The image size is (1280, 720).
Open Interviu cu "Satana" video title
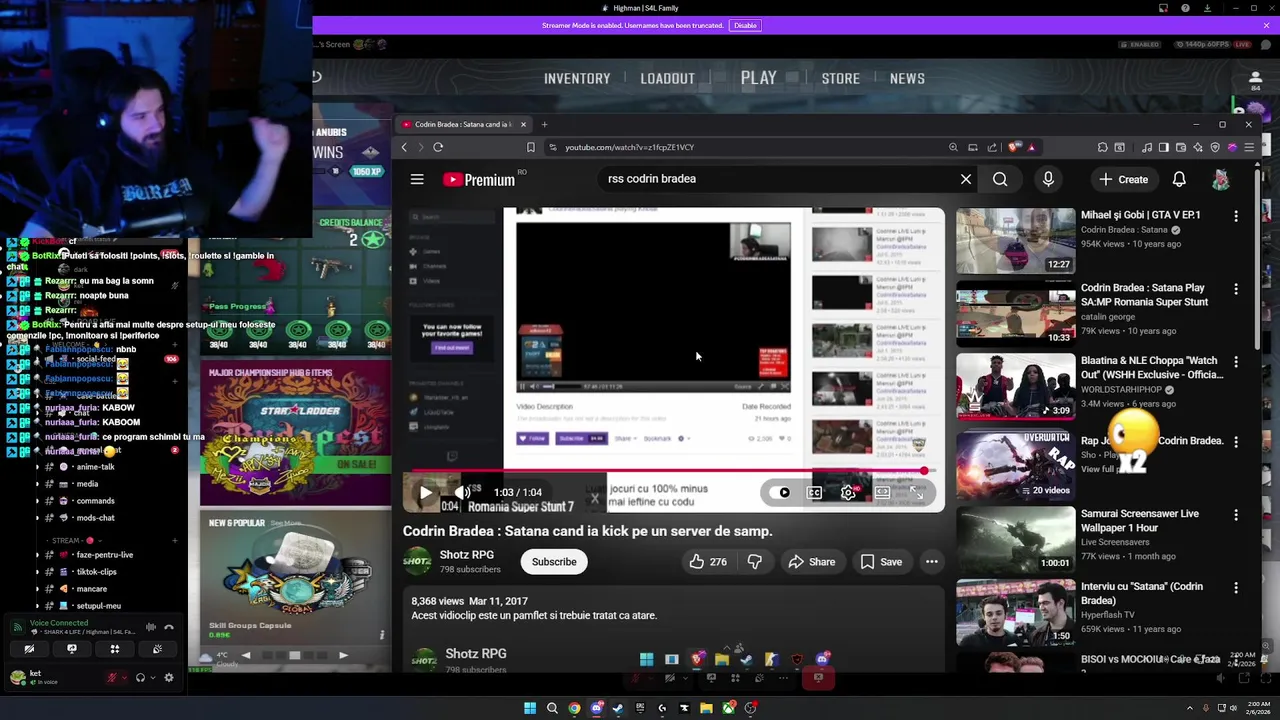coord(1142,593)
